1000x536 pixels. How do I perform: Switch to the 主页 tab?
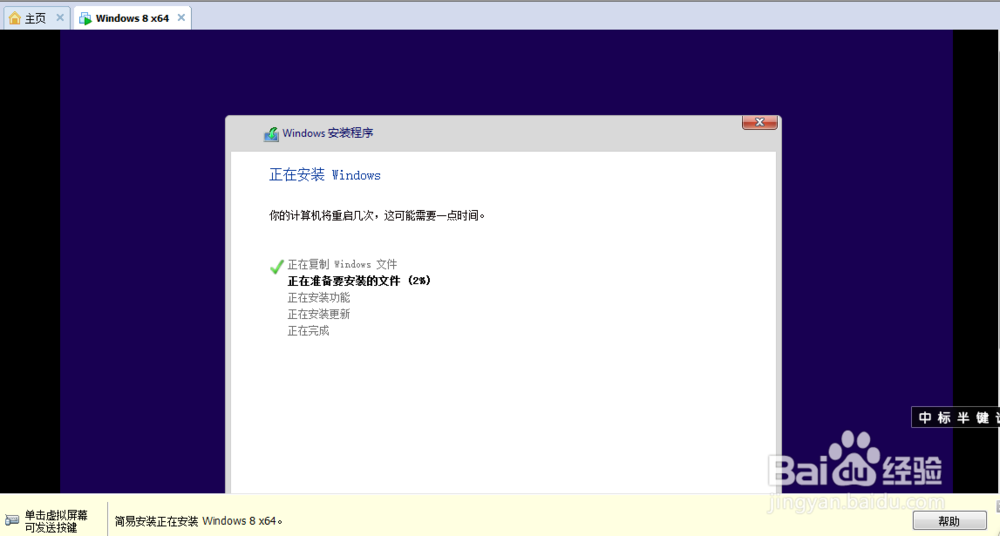click(x=36, y=18)
